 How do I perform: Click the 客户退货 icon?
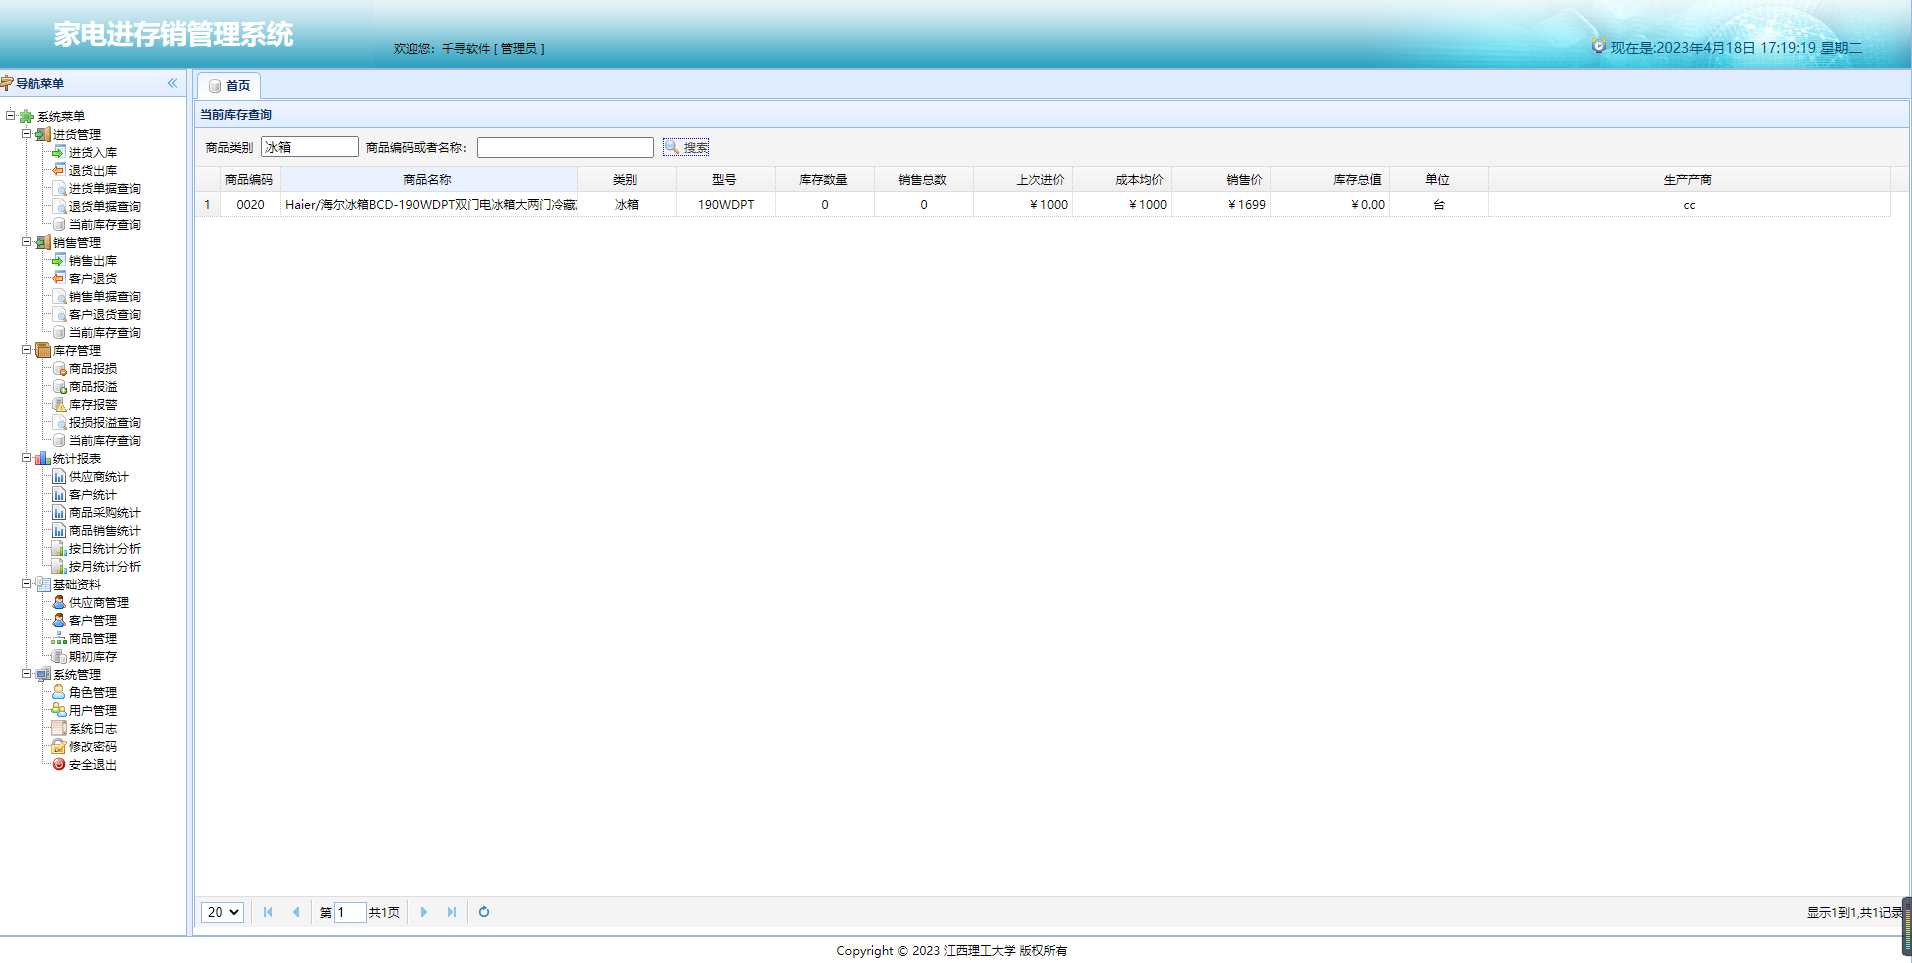tap(59, 278)
